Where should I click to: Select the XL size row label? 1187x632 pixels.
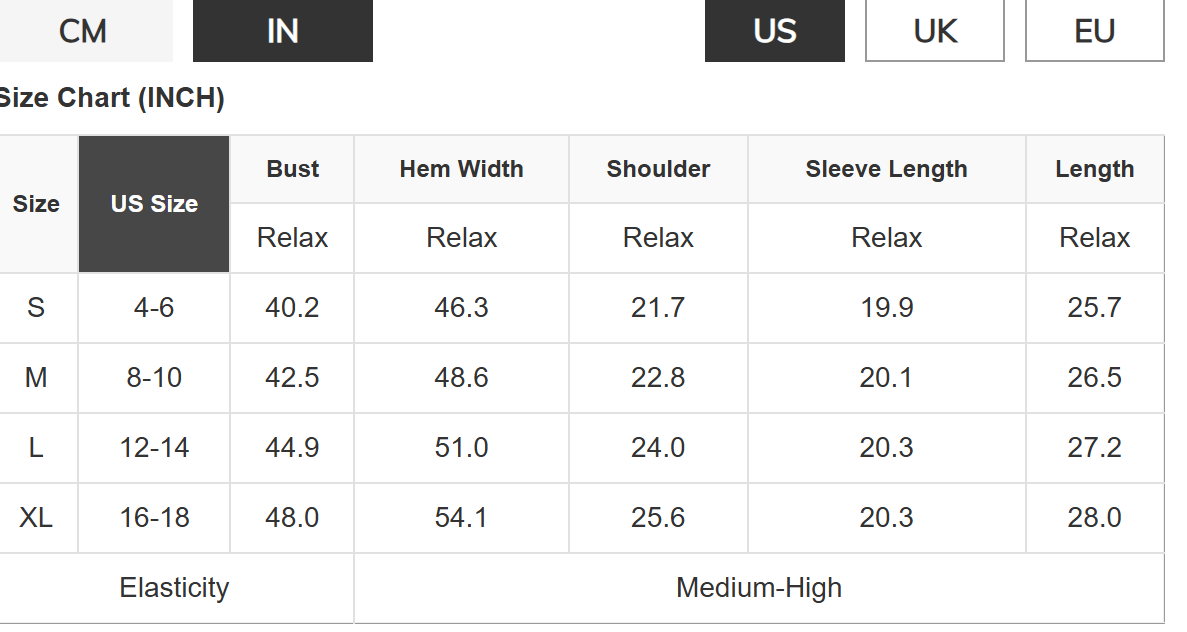(36, 517)
